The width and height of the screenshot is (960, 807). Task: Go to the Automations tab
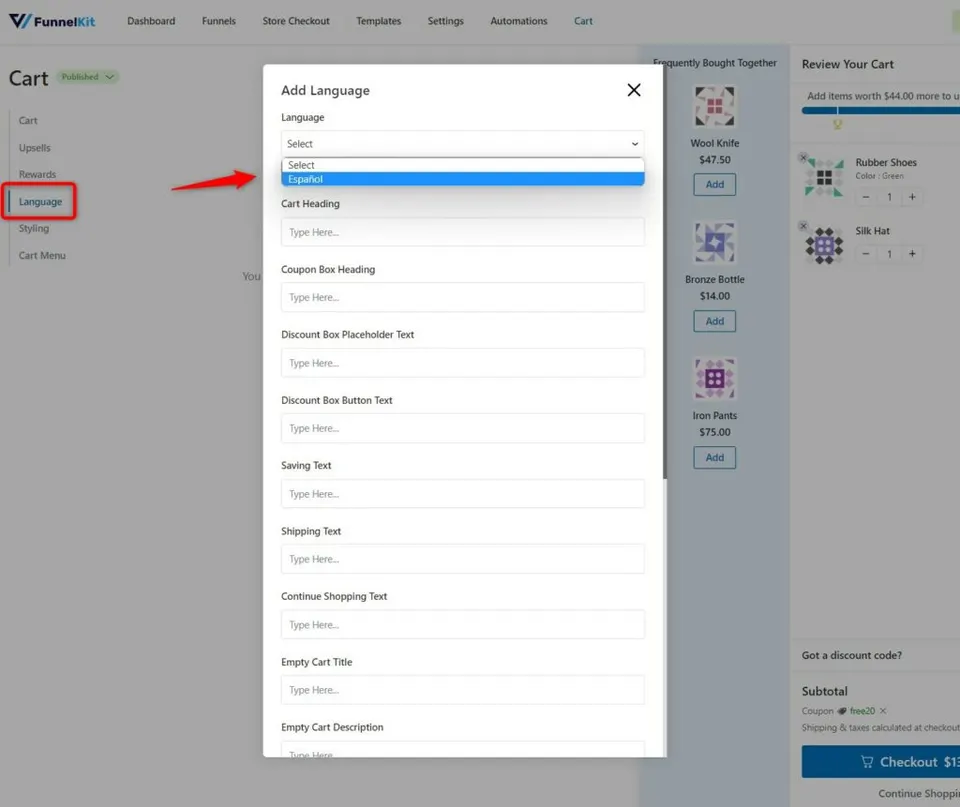[x=519, y=21]
